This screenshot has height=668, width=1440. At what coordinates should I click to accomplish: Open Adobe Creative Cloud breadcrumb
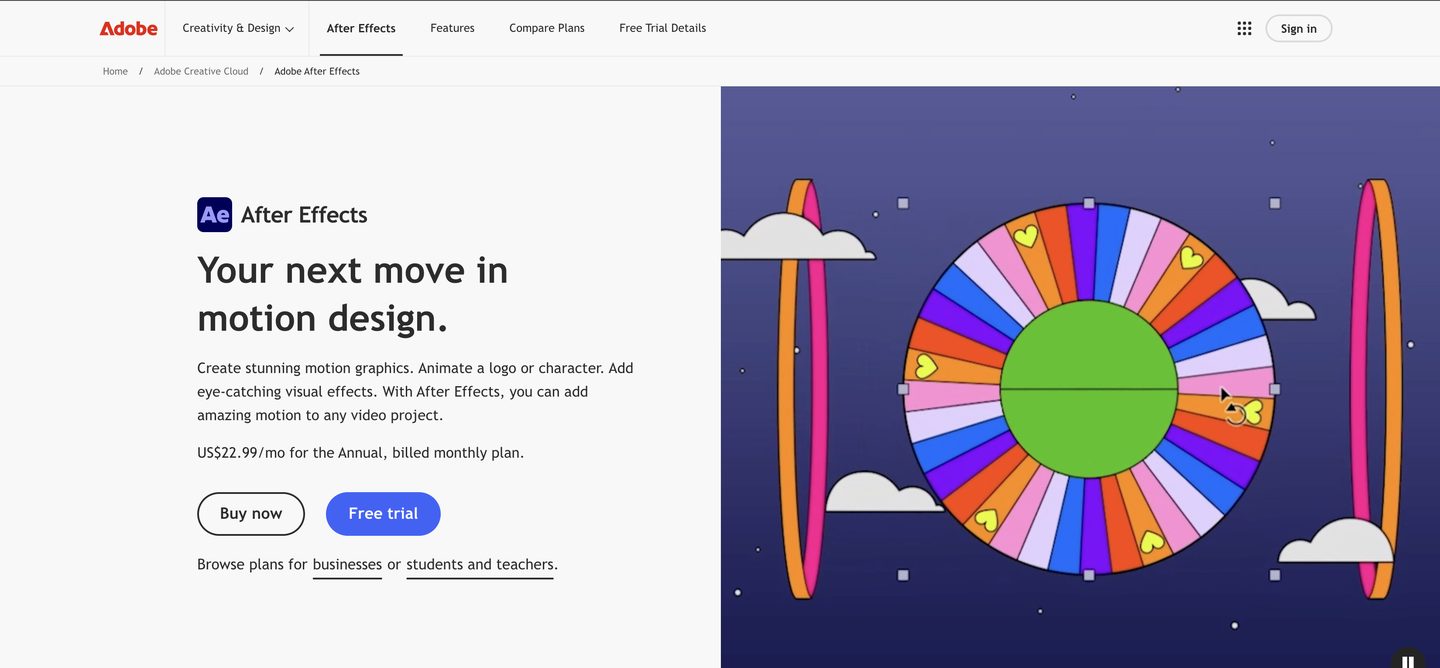click(x=201, y=71)
